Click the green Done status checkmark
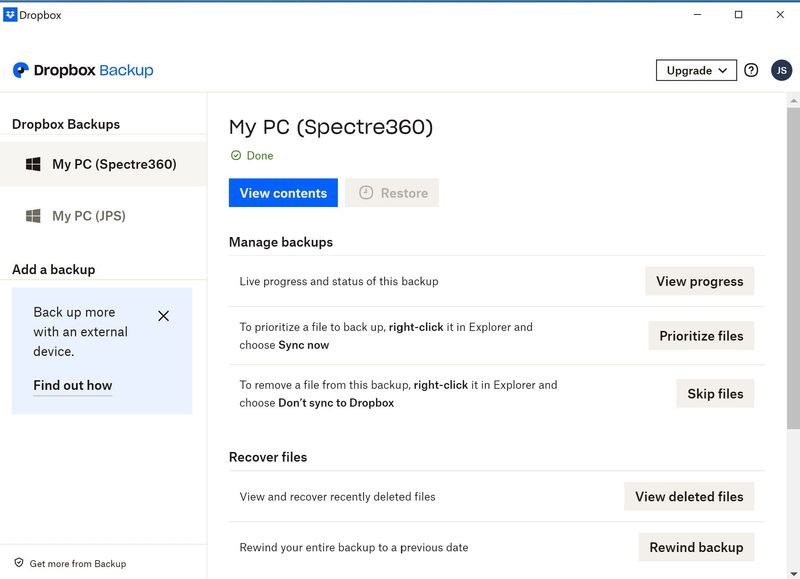Image resolution: width=800 pixels, height=579 pixels. 236,156
